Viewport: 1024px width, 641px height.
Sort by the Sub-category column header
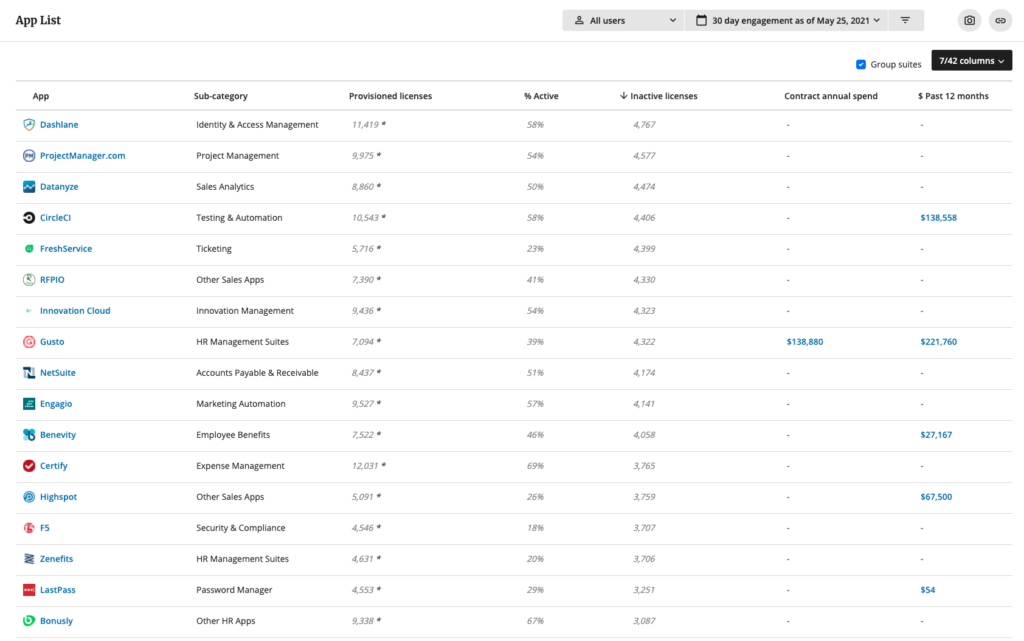coord(221,96)
